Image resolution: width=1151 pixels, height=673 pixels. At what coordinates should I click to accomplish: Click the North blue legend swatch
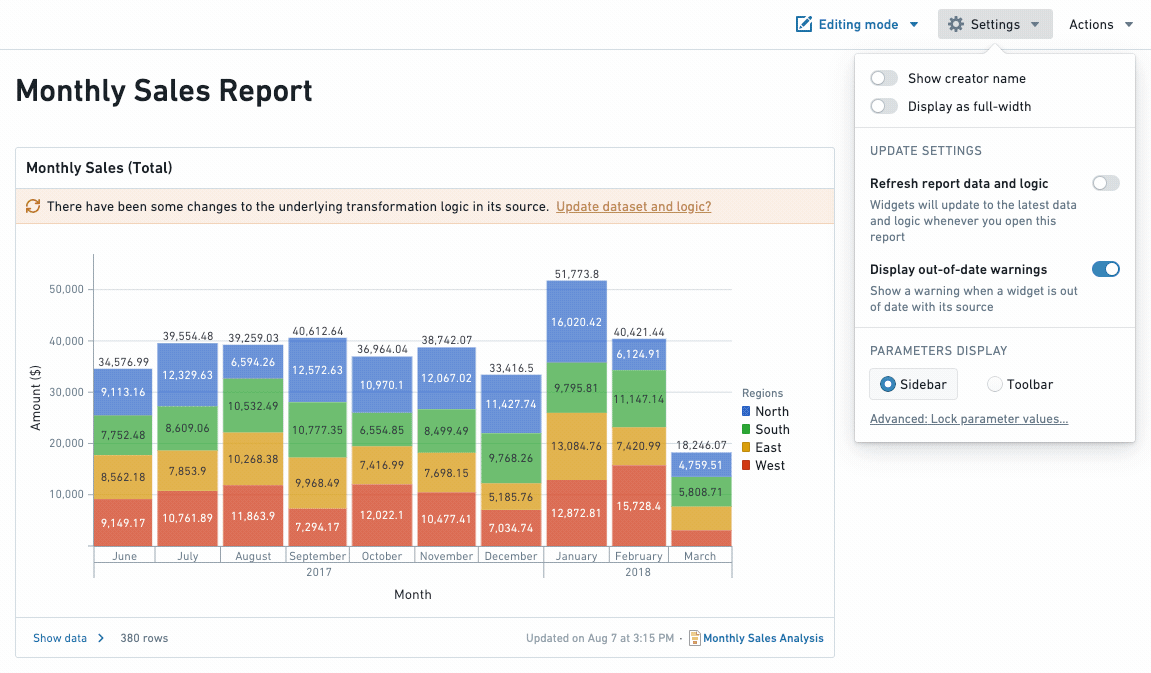click(x=746, y=412)
